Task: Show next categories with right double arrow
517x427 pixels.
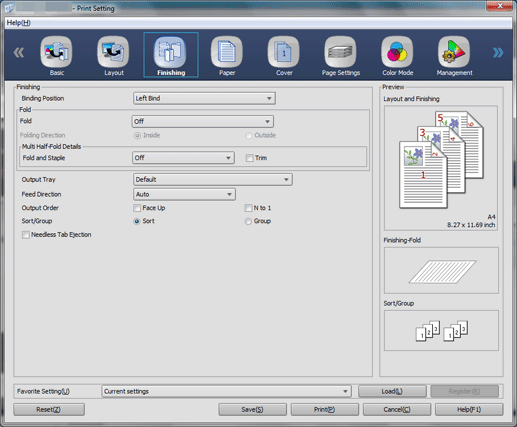Action: [498, 52]
